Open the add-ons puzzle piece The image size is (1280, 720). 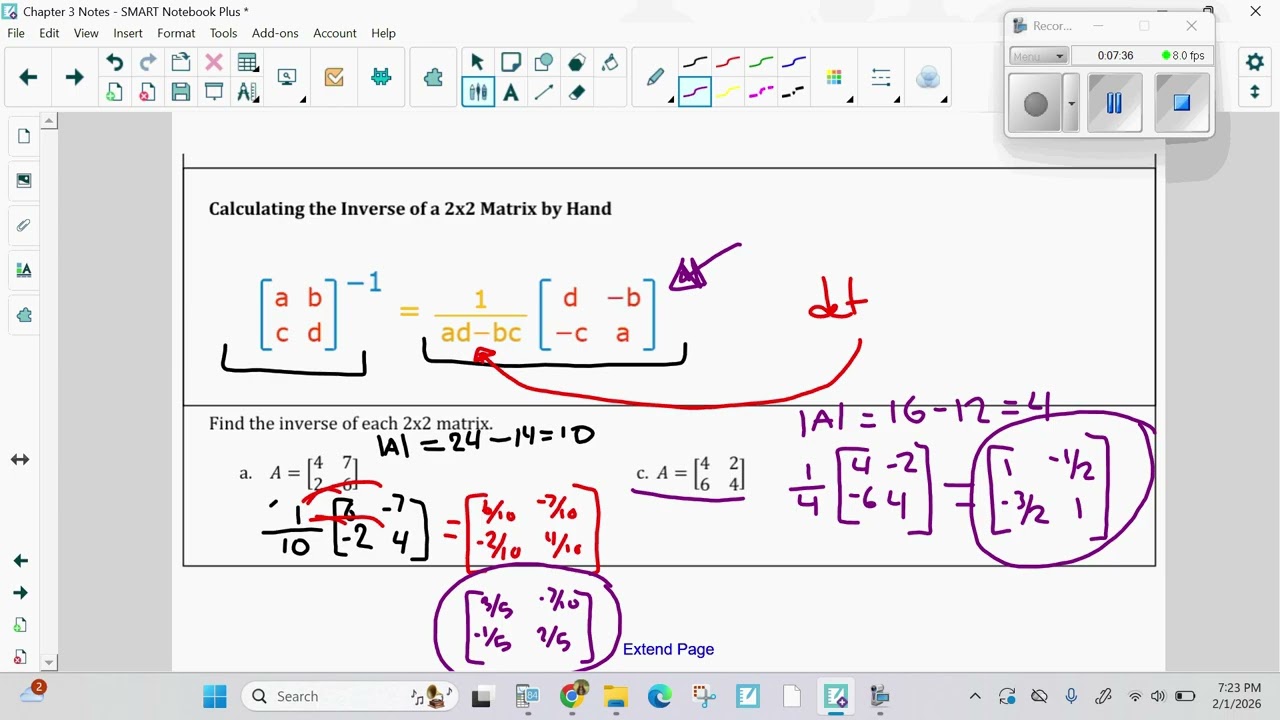(433, 77)
